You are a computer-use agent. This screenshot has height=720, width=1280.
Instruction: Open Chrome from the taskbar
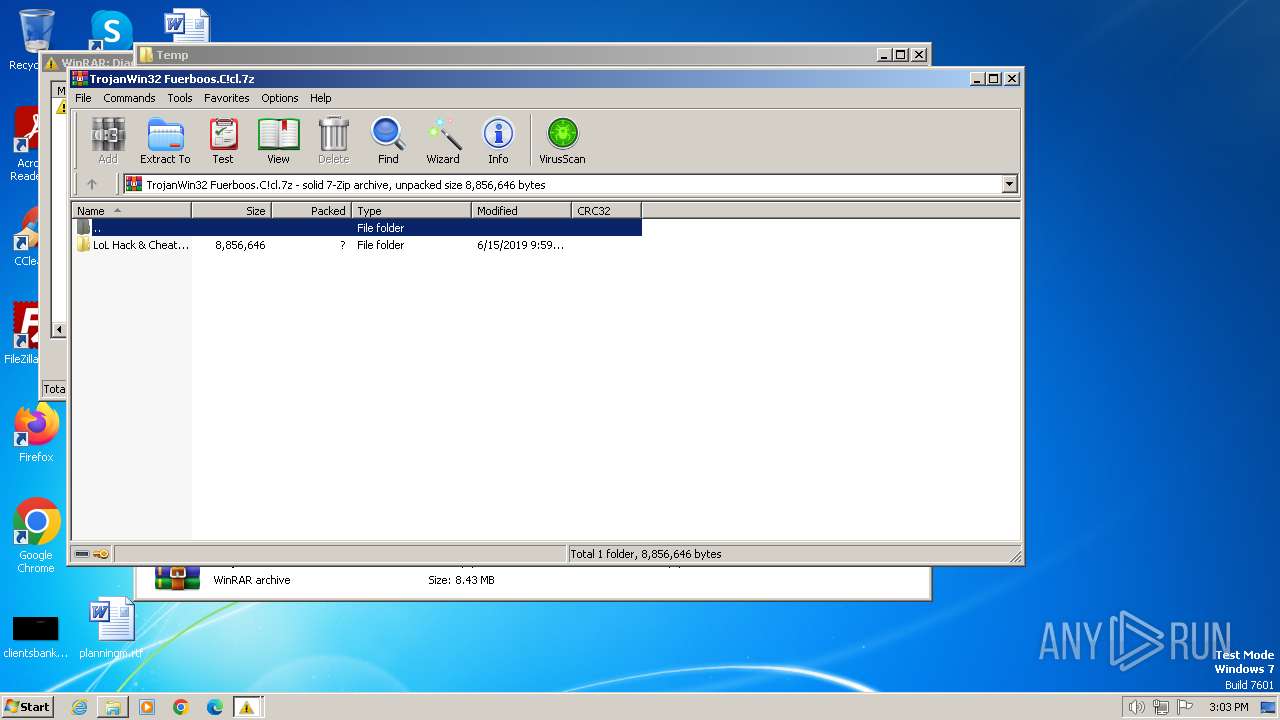click(x=181, y=707)
